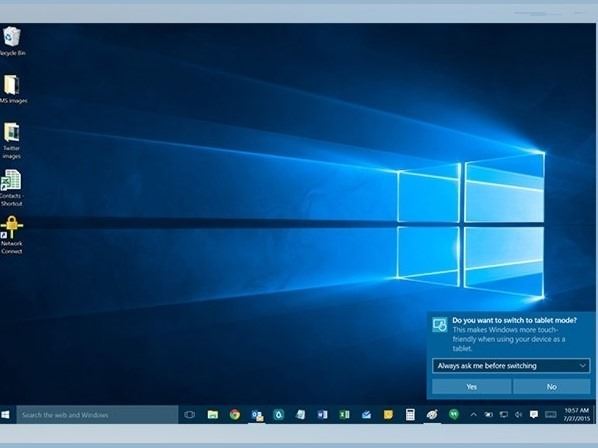Launch Microsoft Excel from the taskbar
This screenshot has height=448, width=598.
[344, 414]
